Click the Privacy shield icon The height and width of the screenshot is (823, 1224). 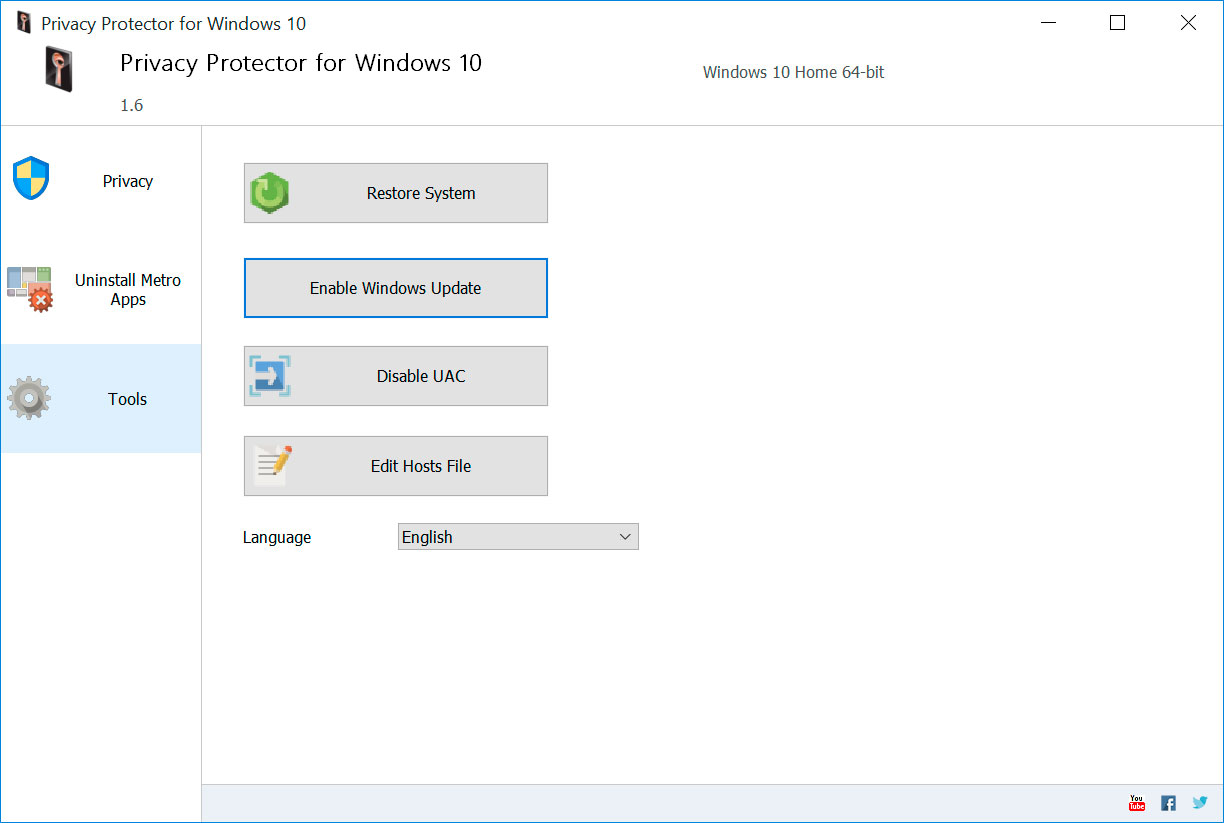[31, 178]
